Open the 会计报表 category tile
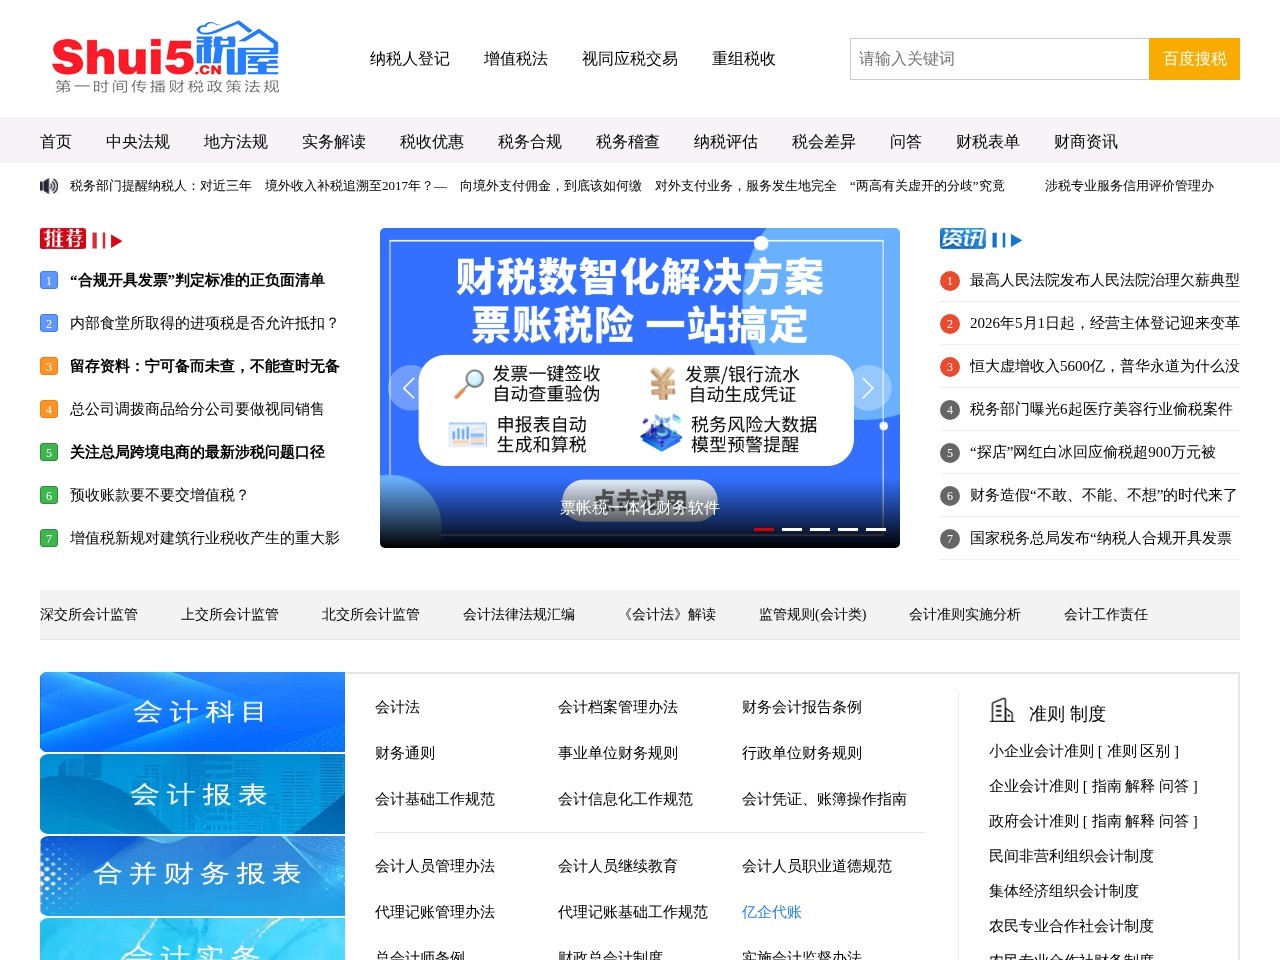This screenshot has height=960, width=1280. point(192,794)
